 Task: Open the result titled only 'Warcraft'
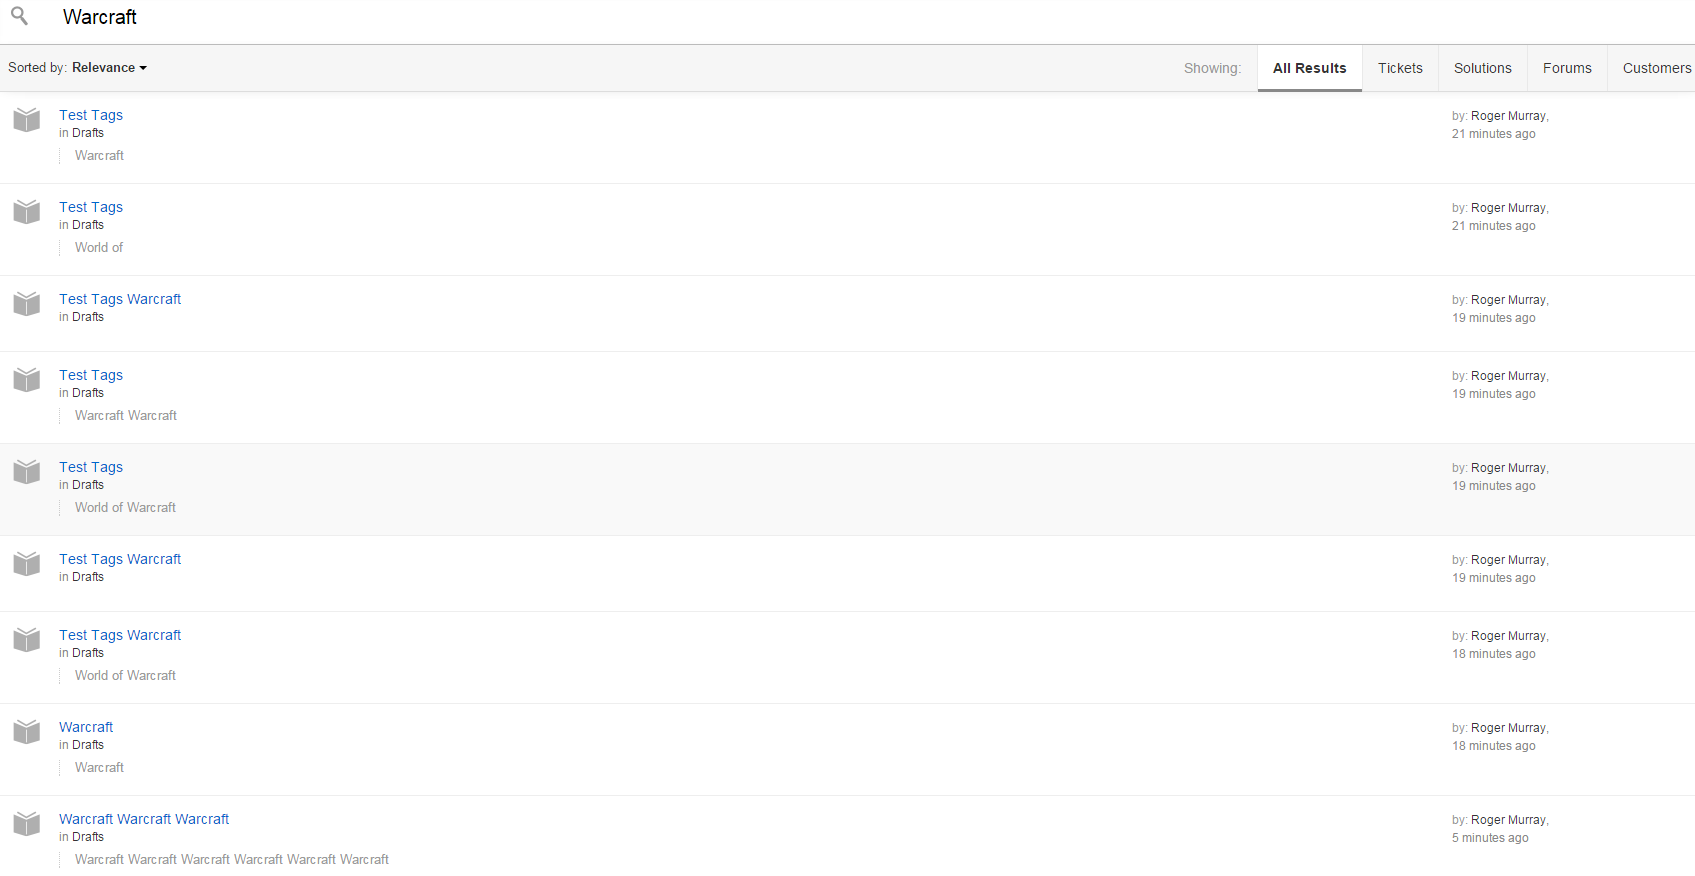pos(86,727)
